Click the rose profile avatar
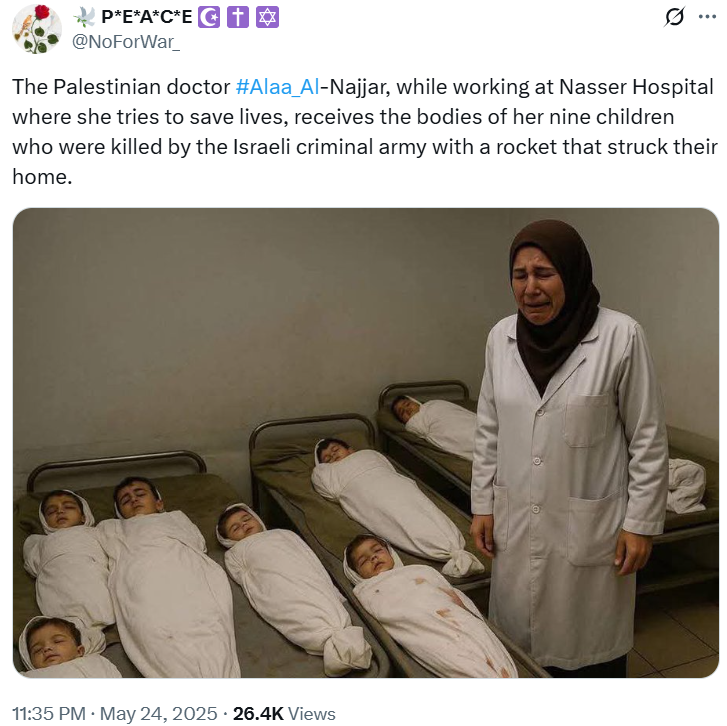 pyautogui.click(x=37, y=29)
